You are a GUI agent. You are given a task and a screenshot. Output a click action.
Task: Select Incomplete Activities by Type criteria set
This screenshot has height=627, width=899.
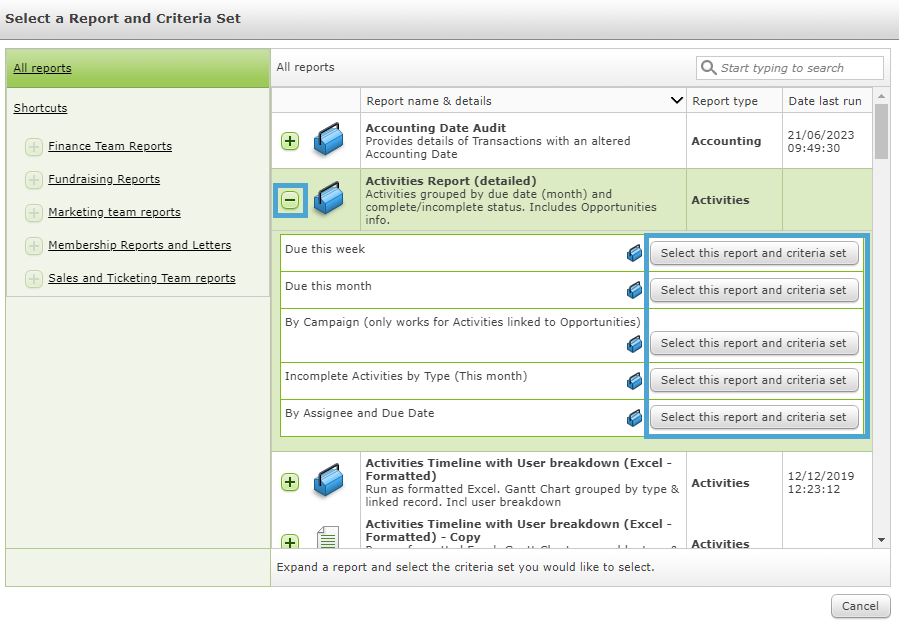pos(754,380)
